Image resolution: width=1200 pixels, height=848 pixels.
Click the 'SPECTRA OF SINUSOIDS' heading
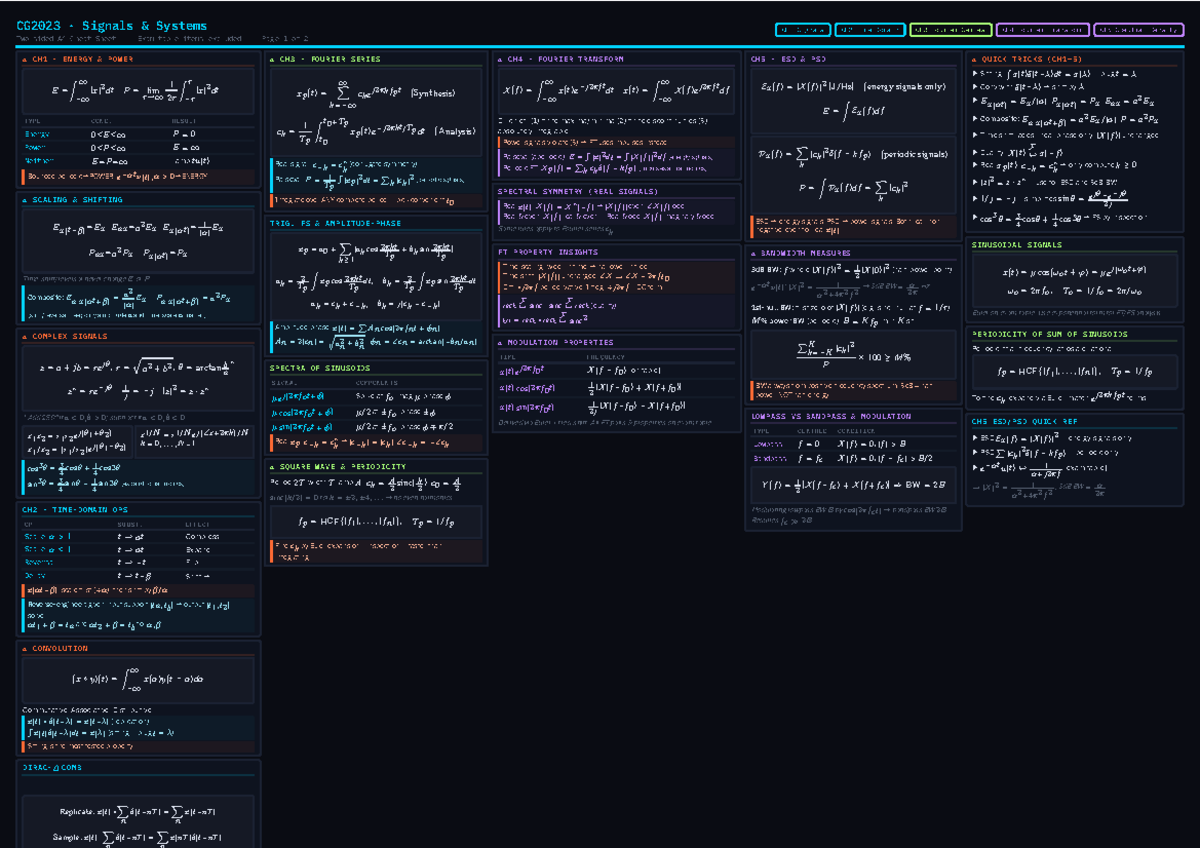(x=319, y=367)
